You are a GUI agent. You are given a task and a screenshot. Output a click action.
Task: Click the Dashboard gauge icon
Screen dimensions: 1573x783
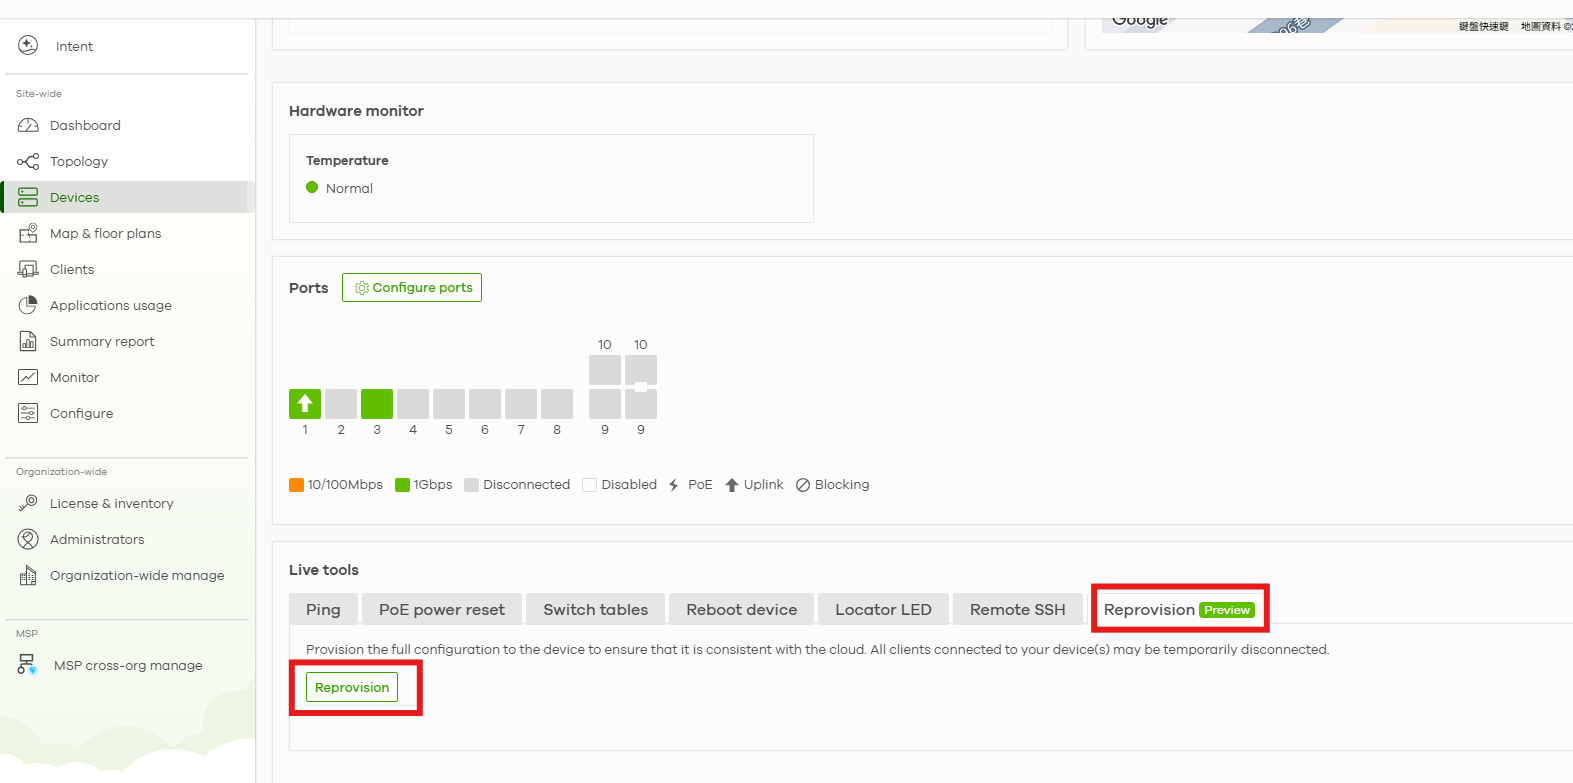pos(28,125)
